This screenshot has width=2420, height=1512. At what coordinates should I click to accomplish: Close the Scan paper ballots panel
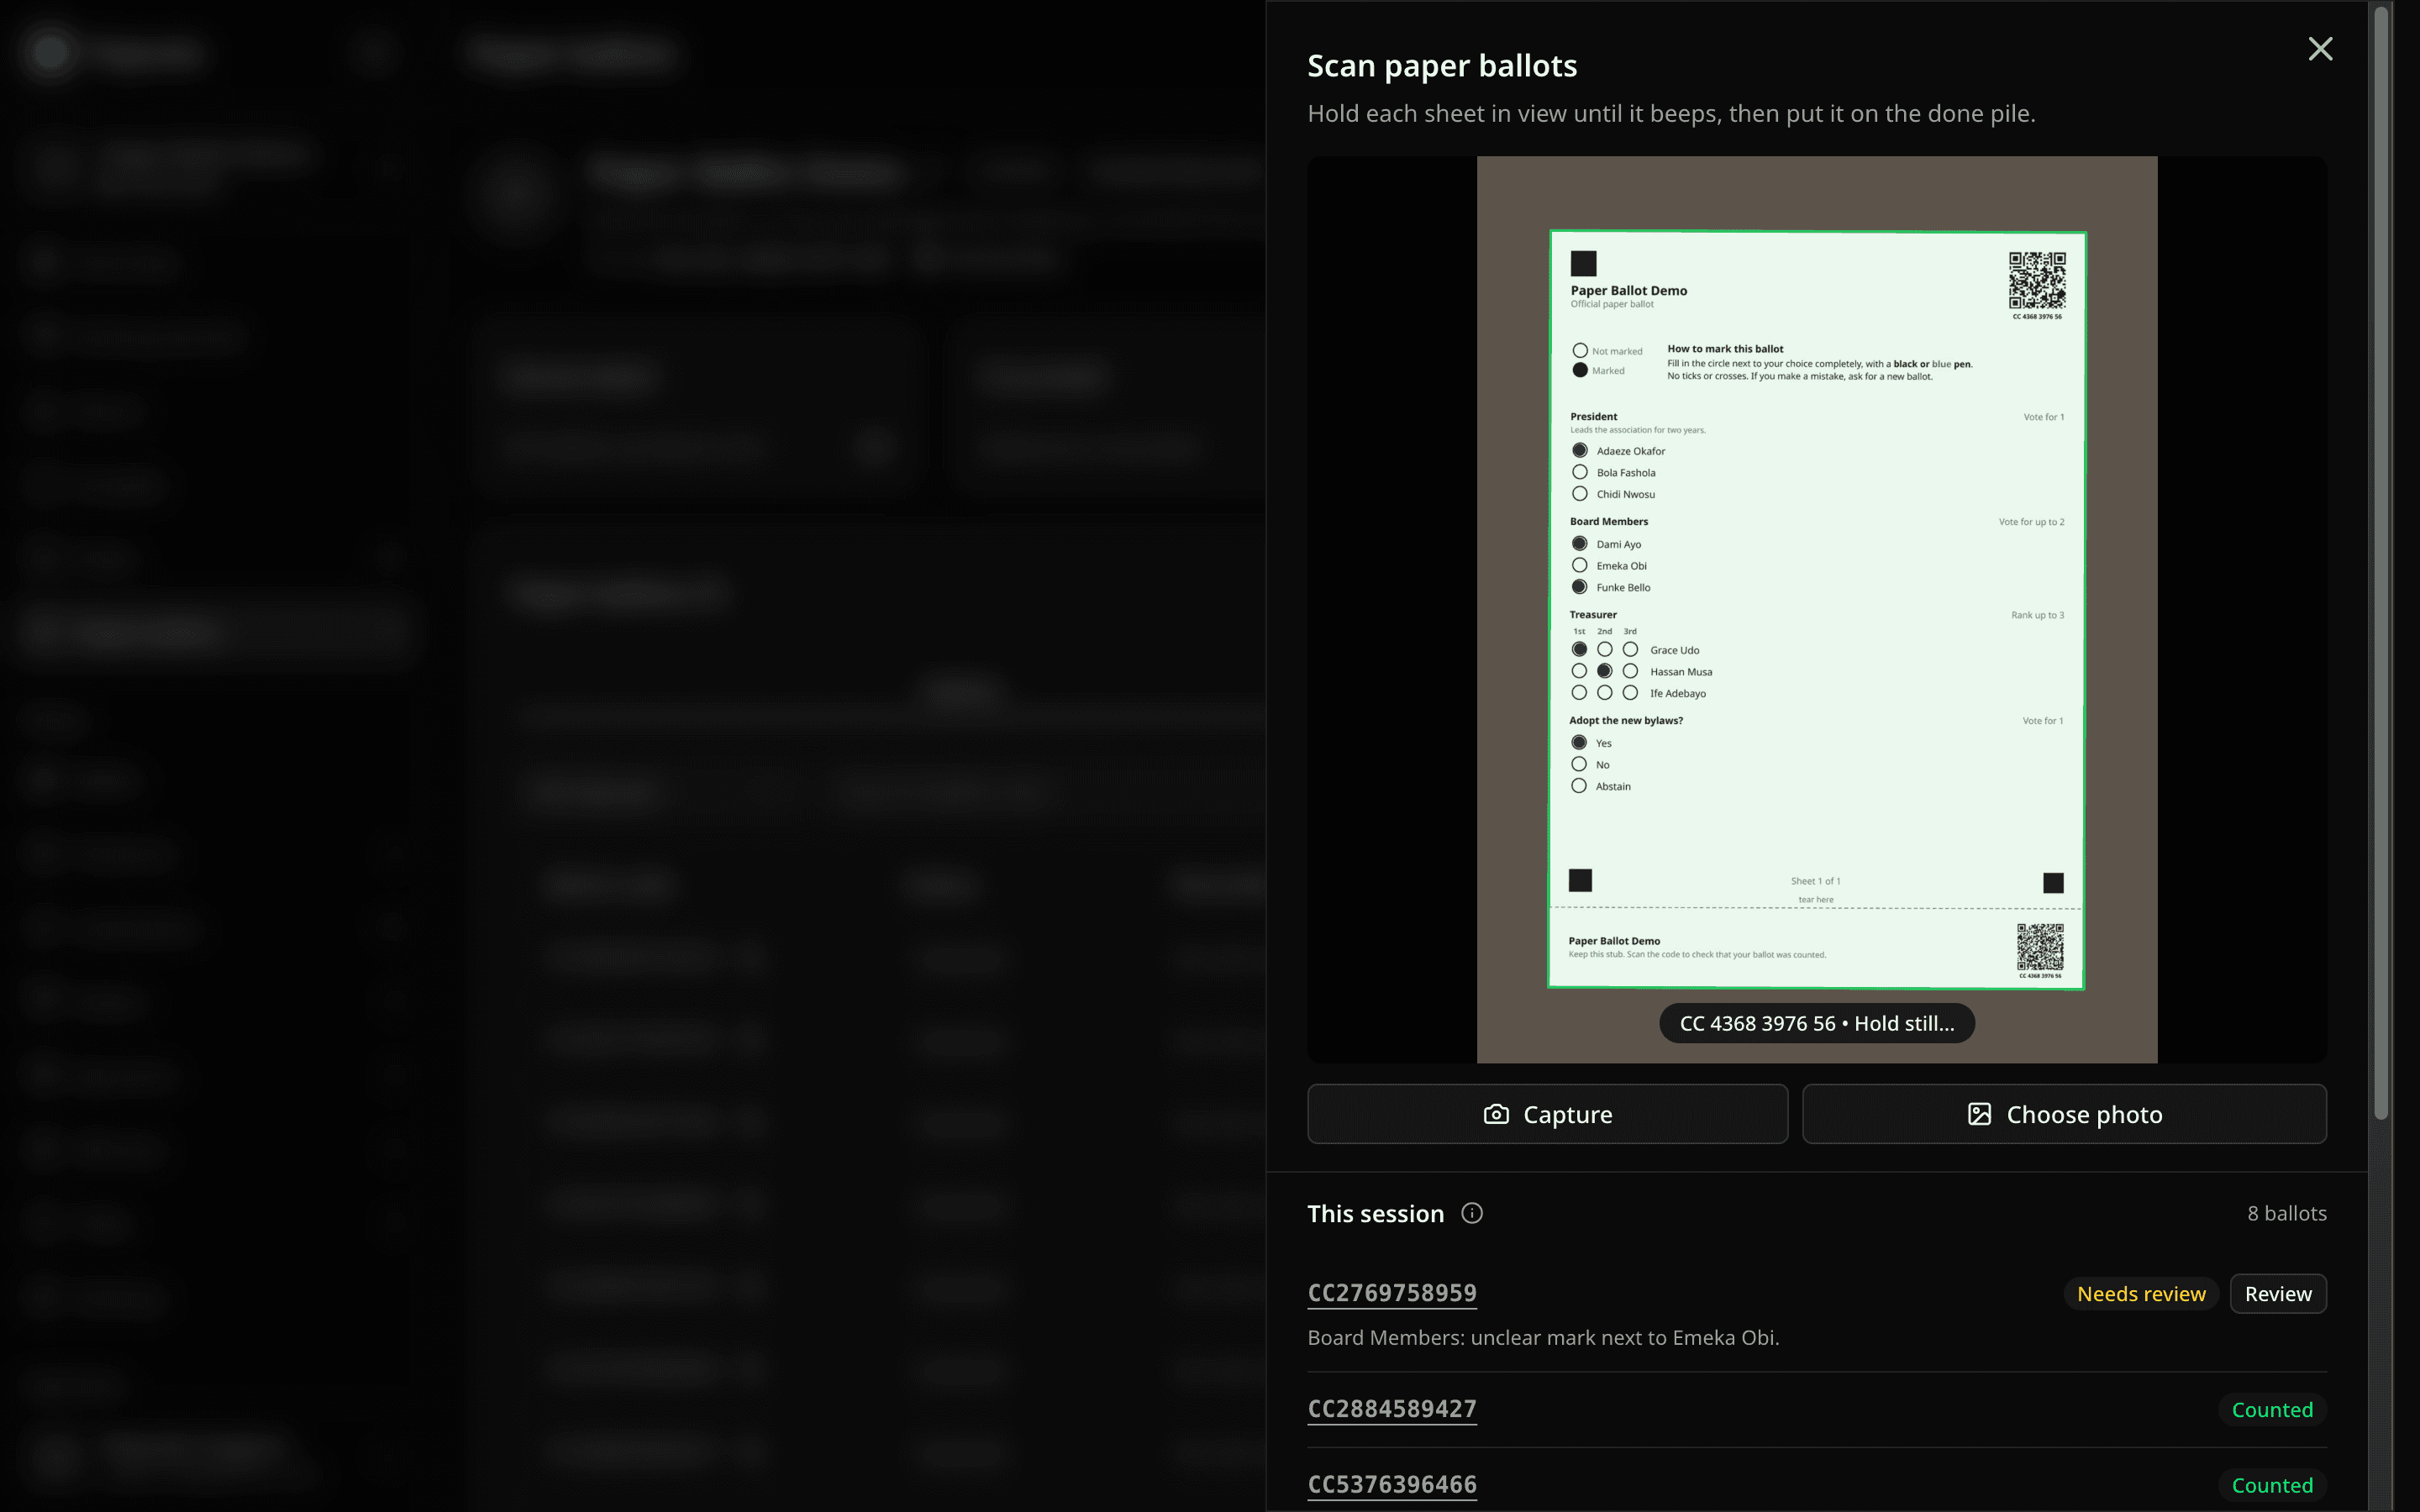click(x=2320, y=49)
